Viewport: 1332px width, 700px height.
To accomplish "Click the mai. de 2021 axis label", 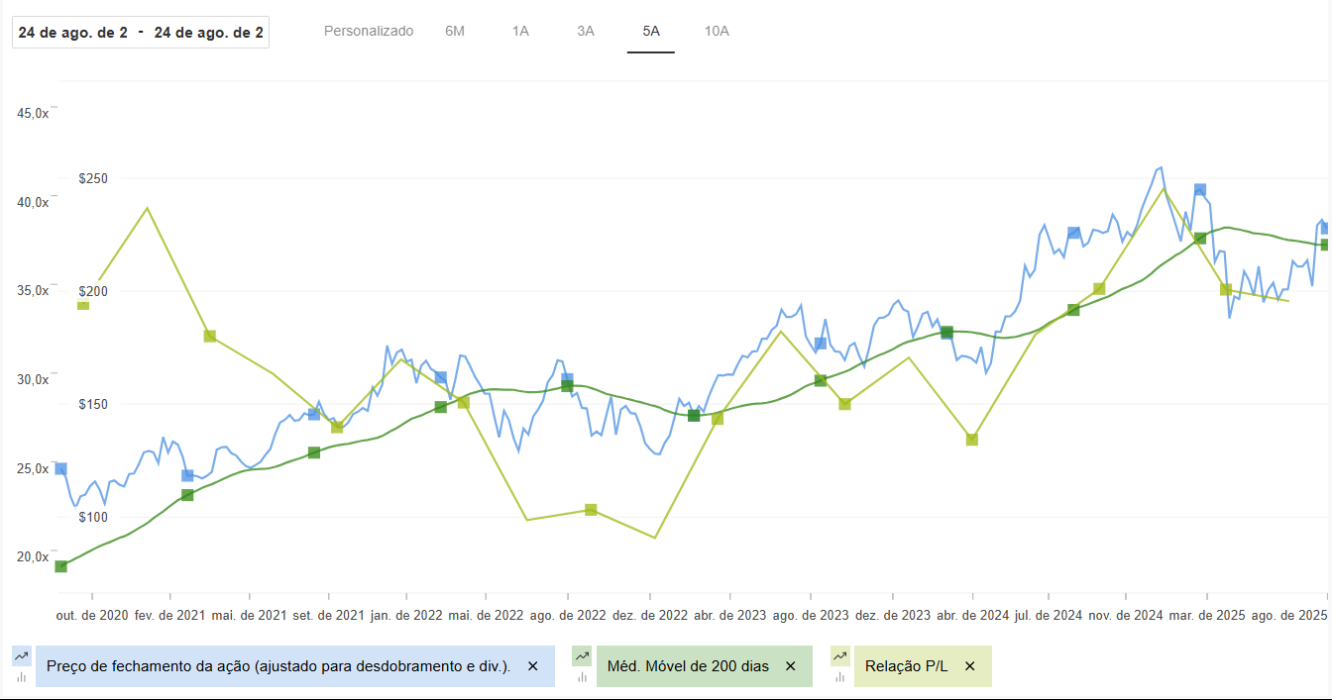I will (x=248, y=615).
